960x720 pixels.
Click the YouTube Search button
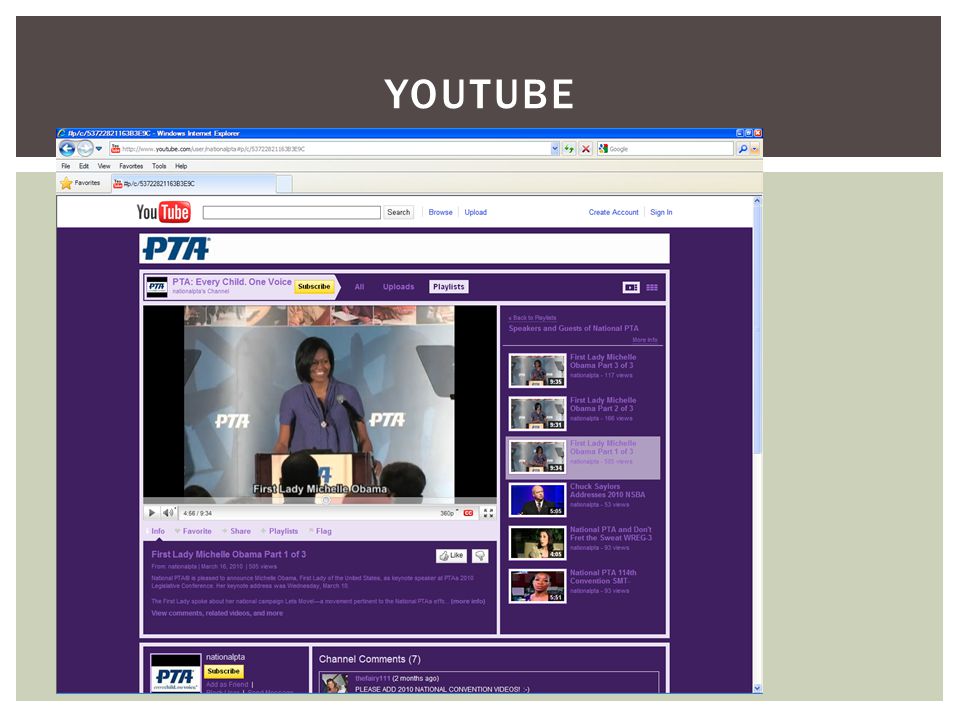(x=399, y=212)
